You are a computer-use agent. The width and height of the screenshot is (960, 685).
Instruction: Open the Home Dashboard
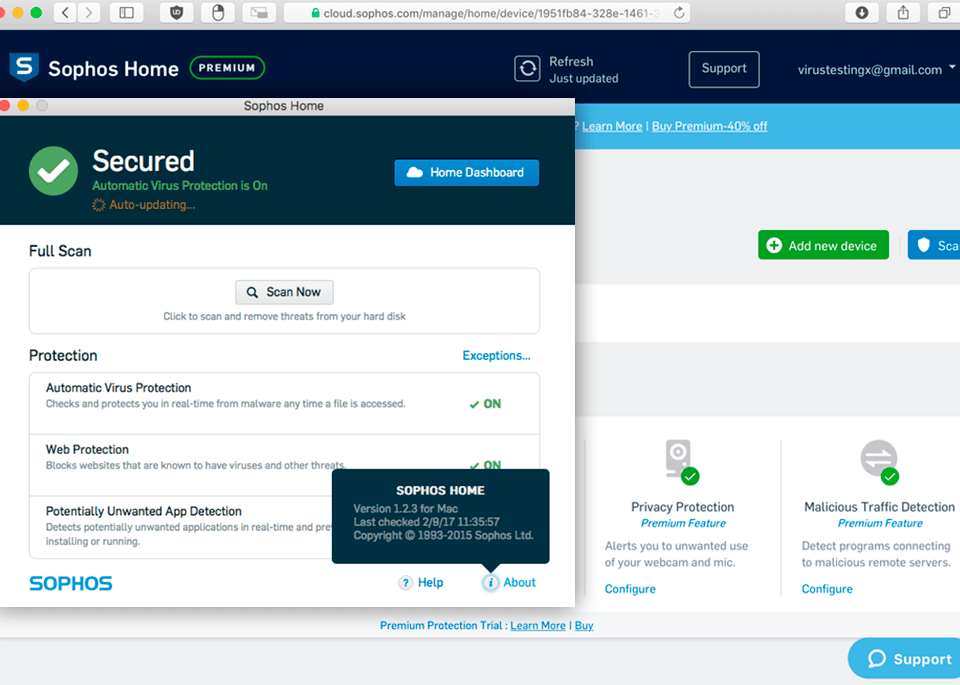tap(466, 173)
